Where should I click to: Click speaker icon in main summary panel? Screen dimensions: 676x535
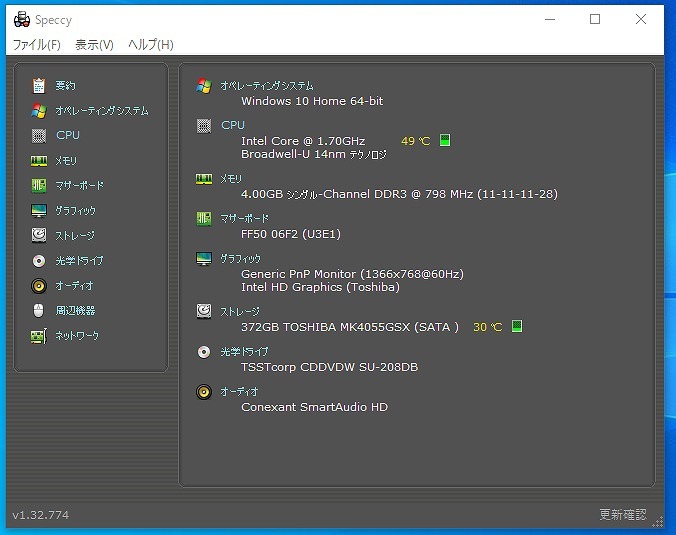(204, 392)
